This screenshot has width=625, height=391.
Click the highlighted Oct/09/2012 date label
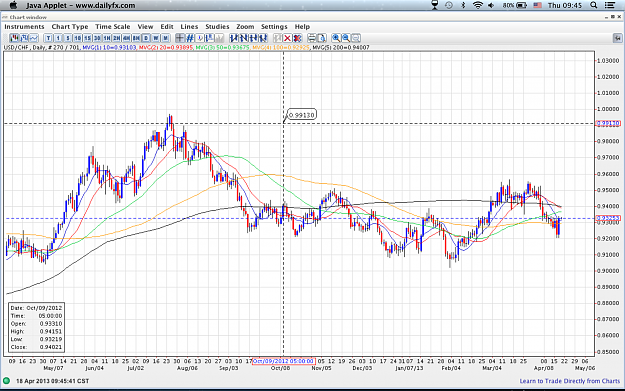pos(284,361)
